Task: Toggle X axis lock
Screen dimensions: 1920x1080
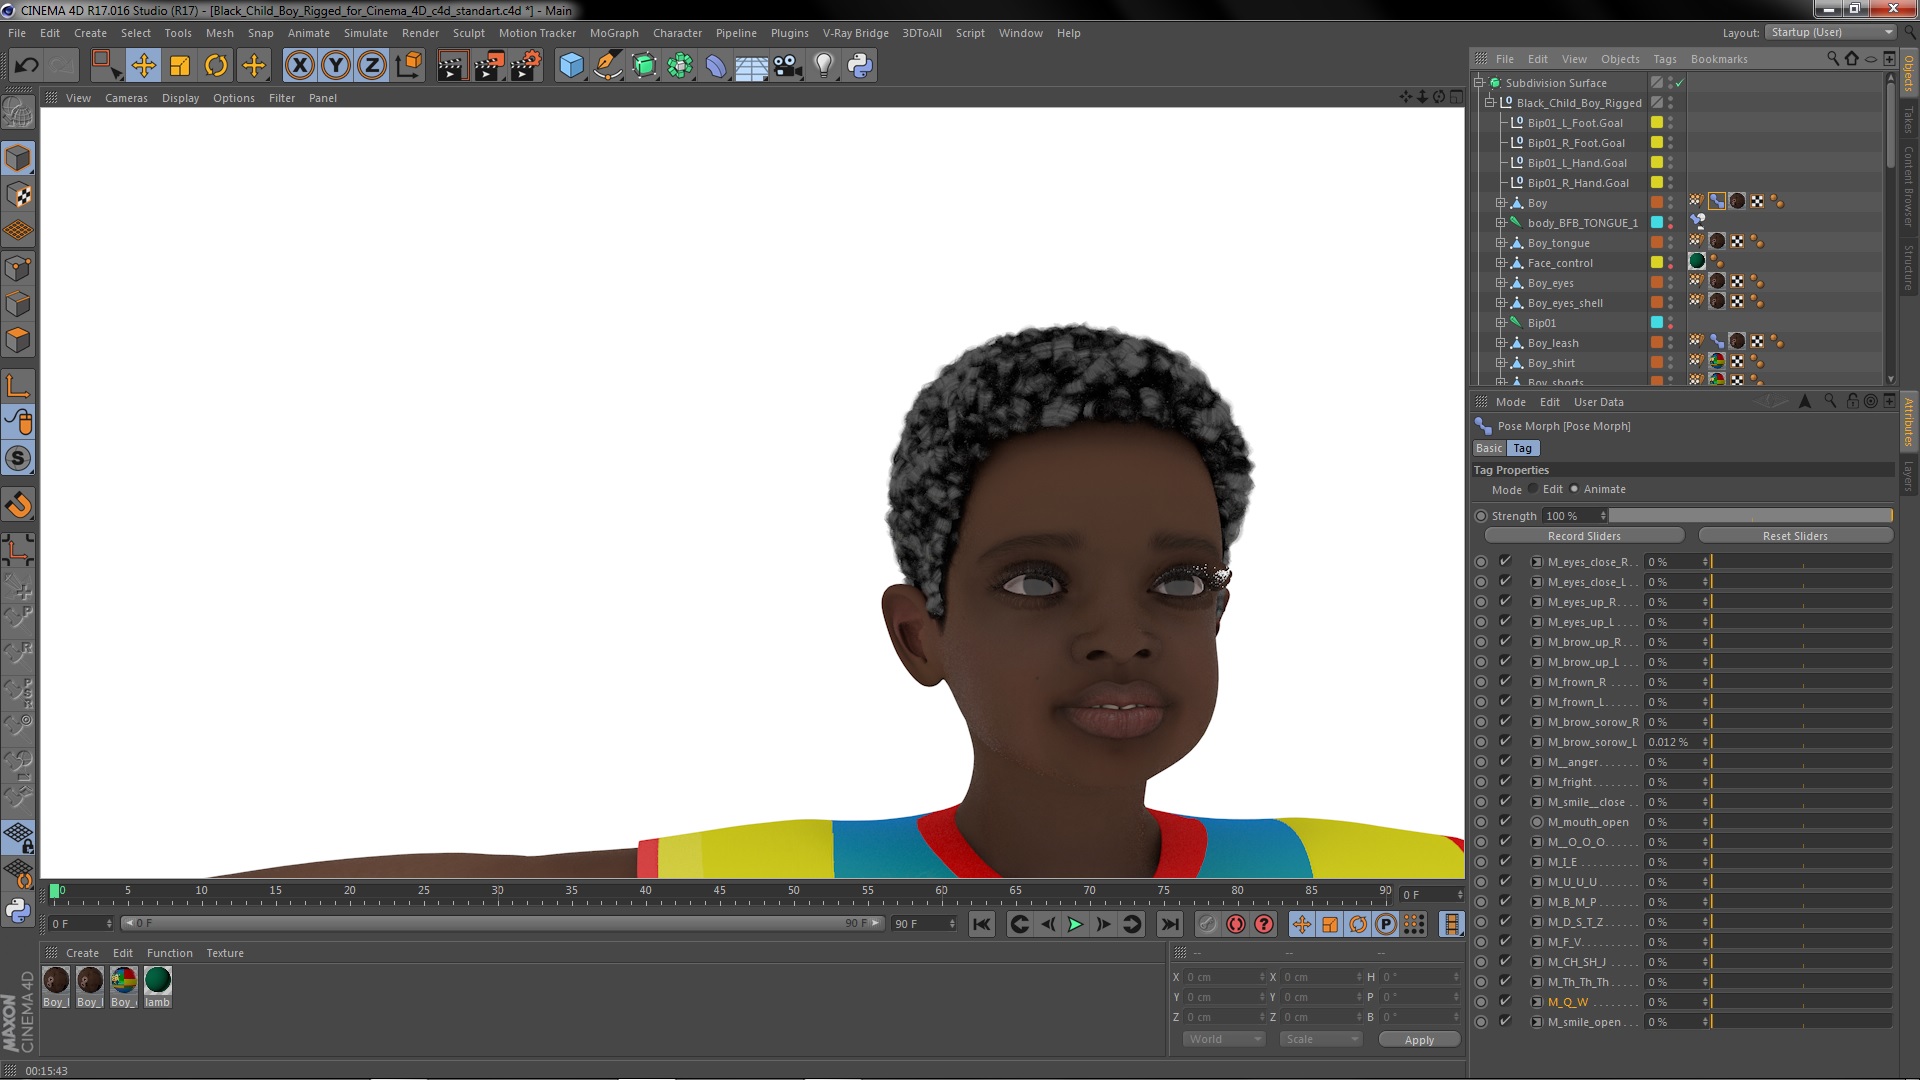Action: click(299, 66)
